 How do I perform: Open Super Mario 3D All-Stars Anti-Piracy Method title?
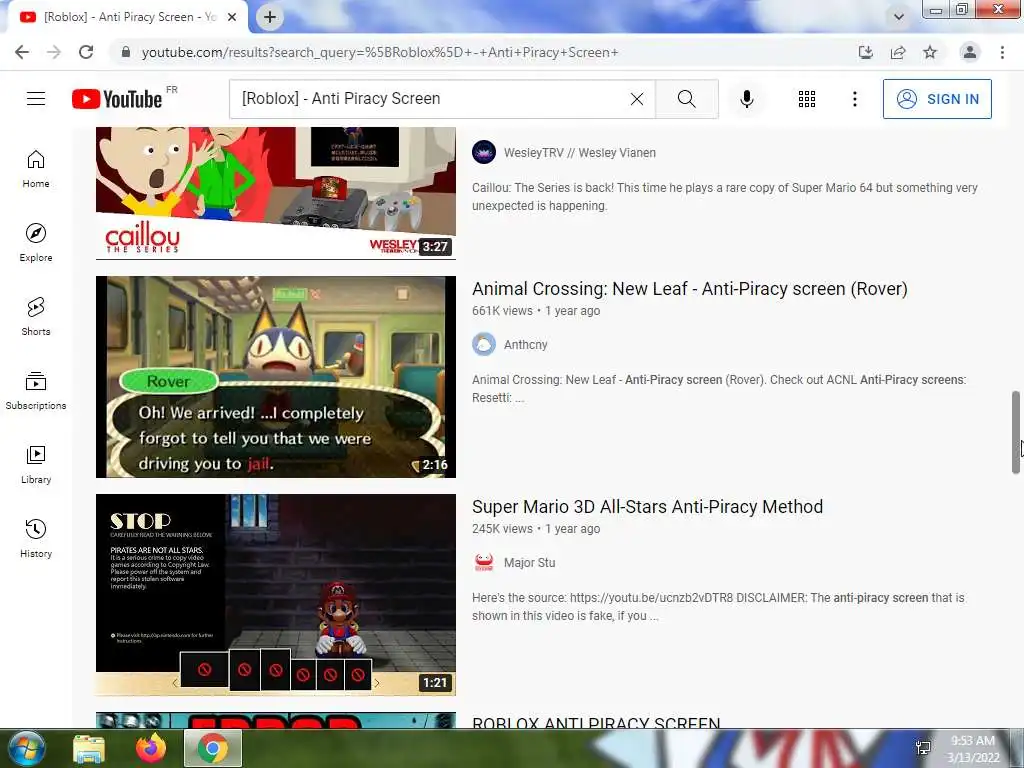647,507
